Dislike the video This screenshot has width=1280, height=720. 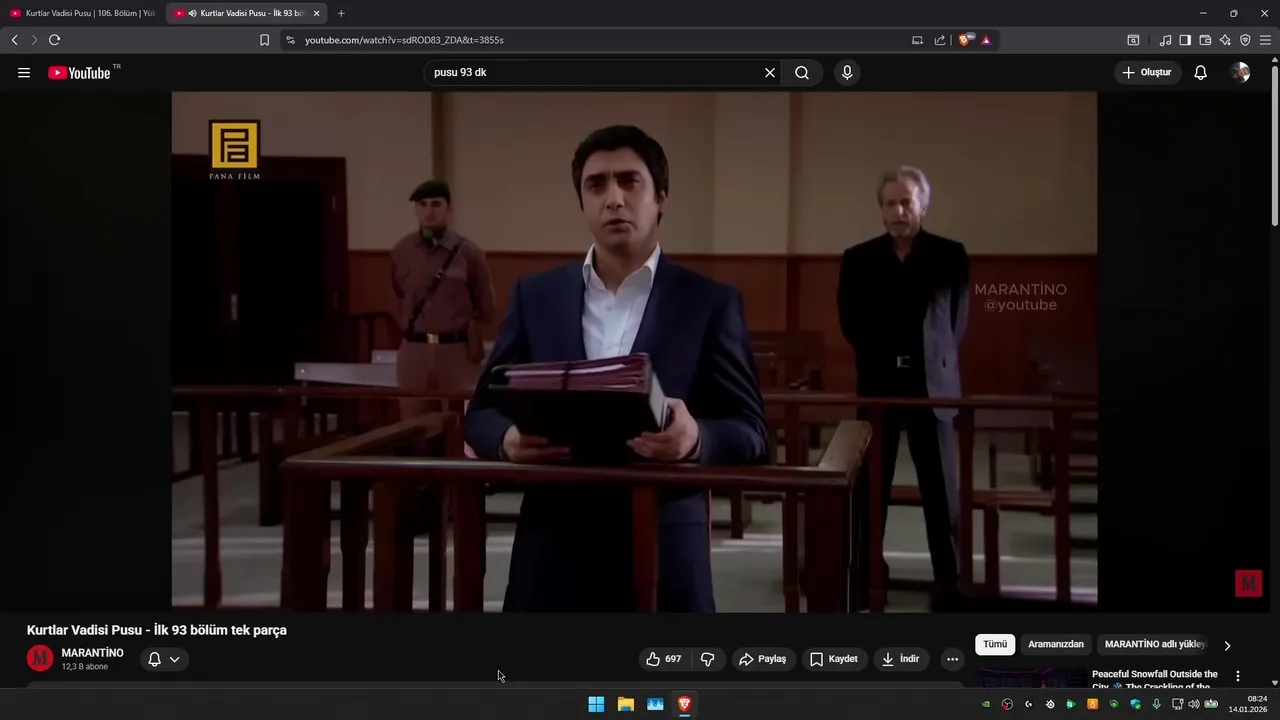point(708,659)
